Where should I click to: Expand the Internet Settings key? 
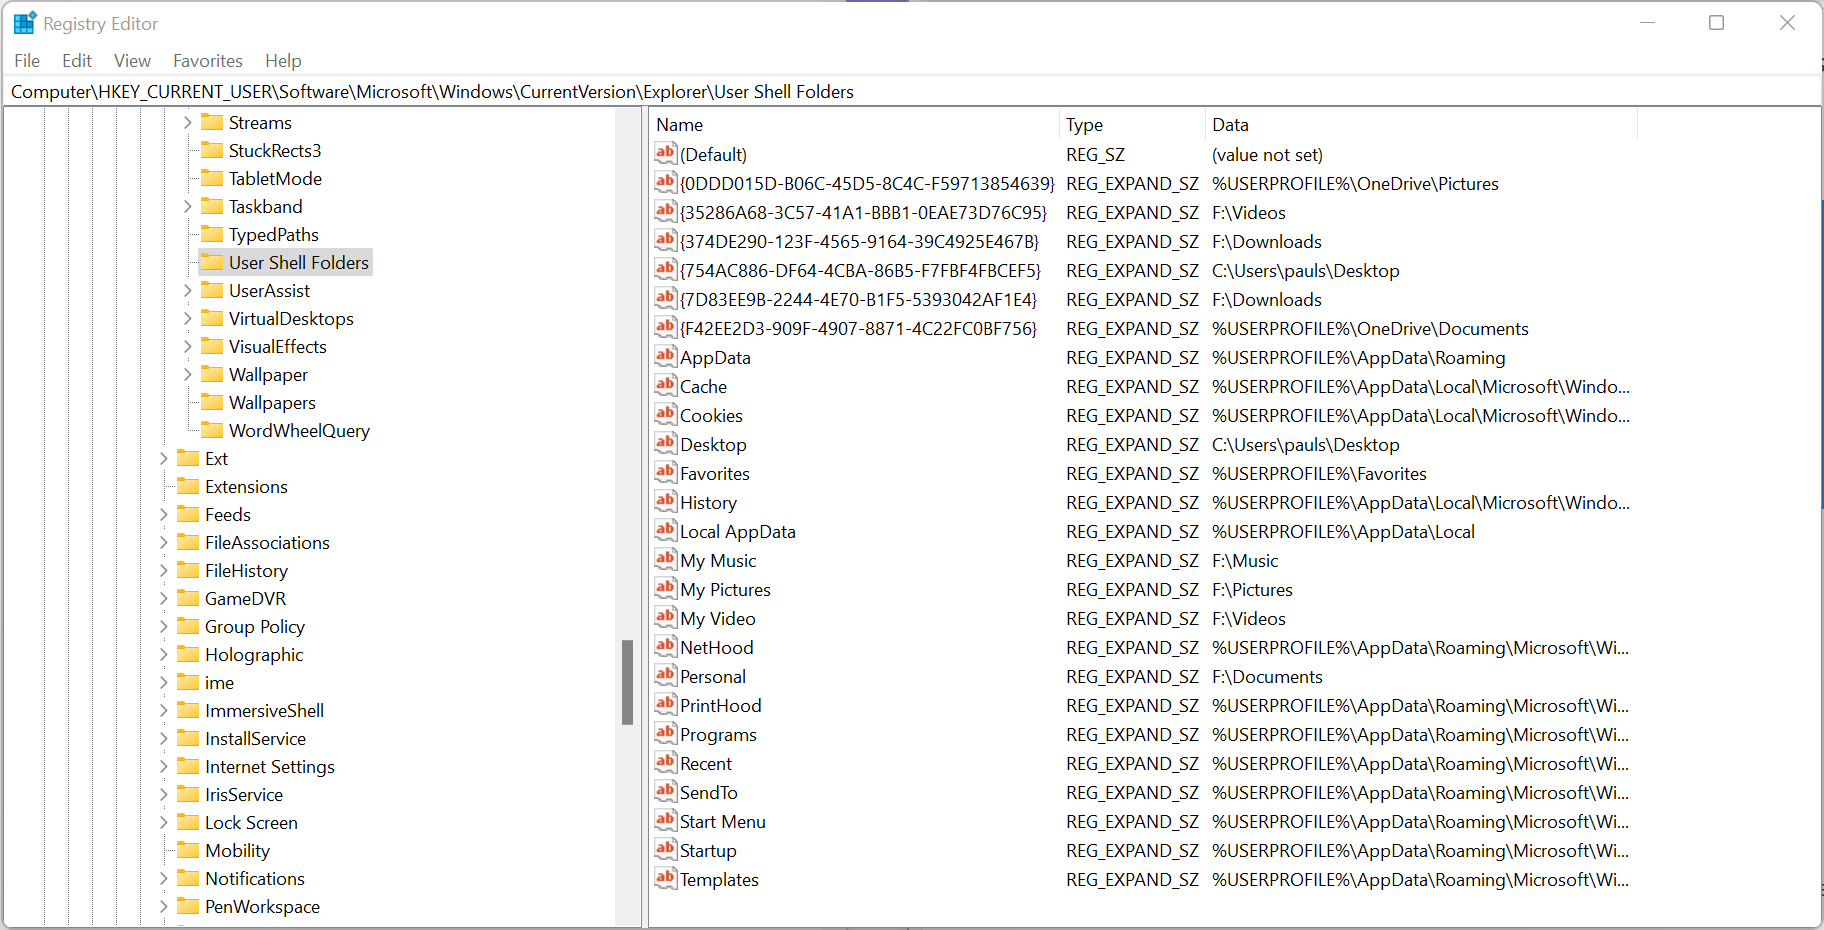[164, 767]
